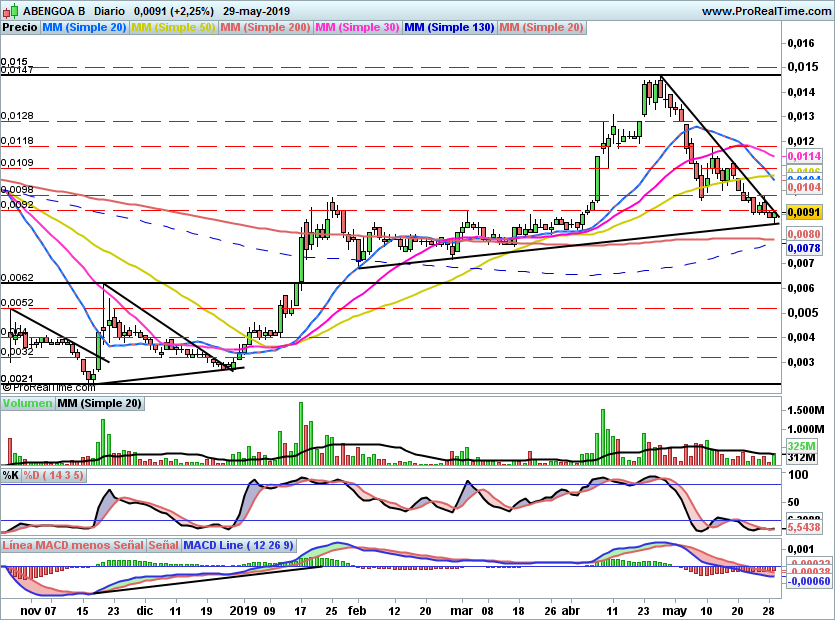
Task: Click the MACD Line ( 12 26 9) label
Action: pos(239,545)
